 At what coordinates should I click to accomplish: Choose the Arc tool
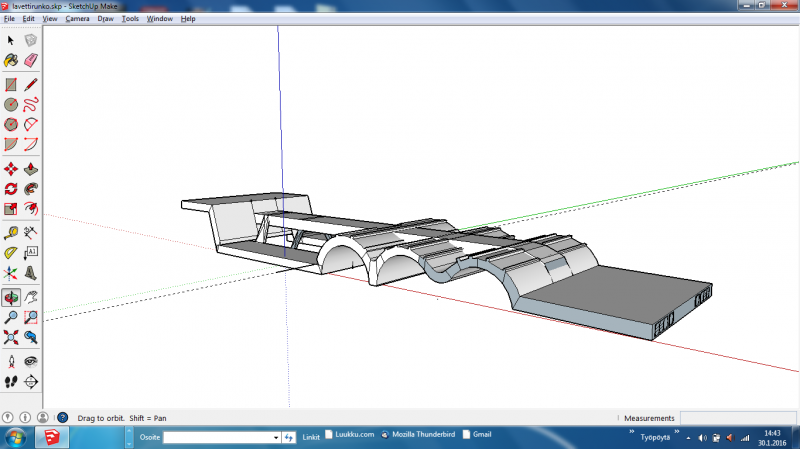click(x=31, y=124)
